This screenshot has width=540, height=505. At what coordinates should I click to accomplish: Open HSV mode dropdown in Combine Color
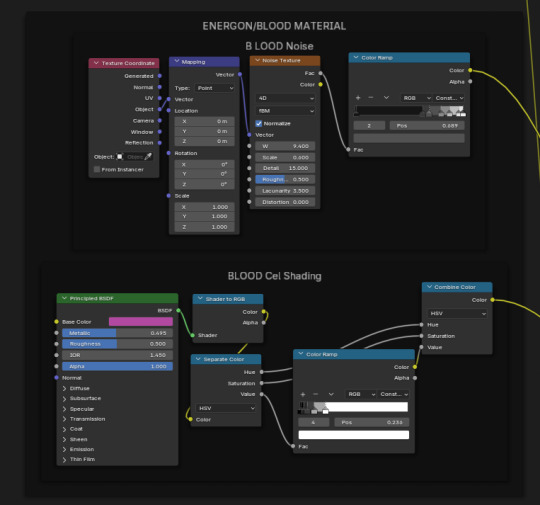click(457, 313)
